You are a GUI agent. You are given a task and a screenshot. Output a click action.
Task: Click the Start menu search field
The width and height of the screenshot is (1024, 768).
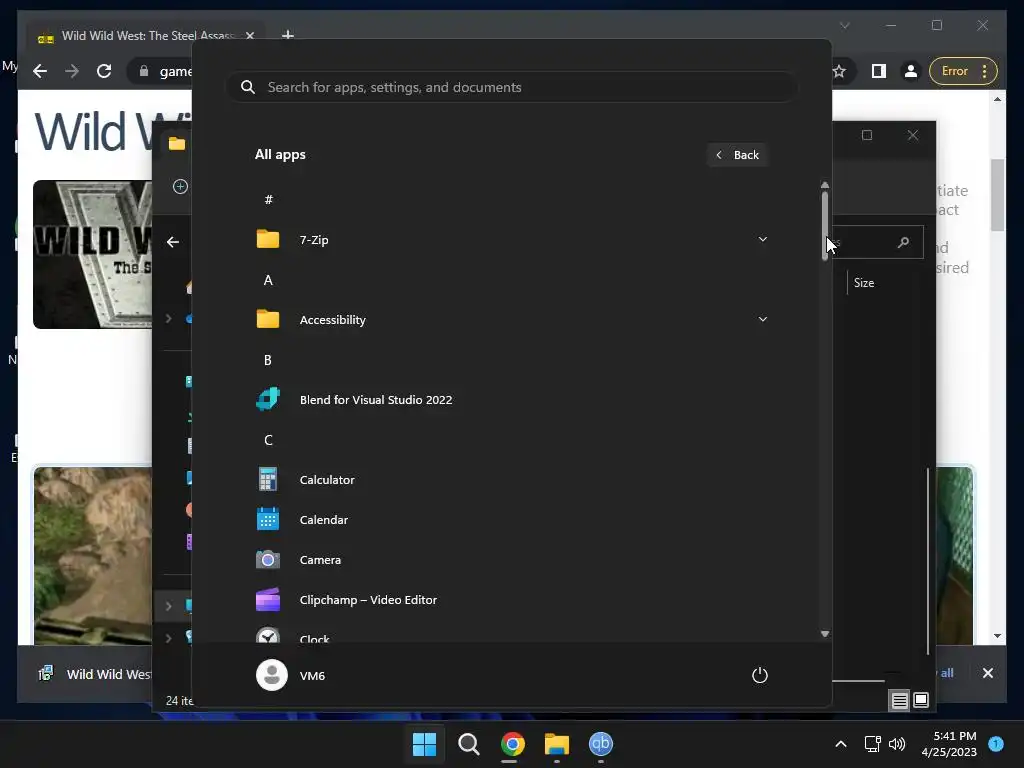click(511, 87)
